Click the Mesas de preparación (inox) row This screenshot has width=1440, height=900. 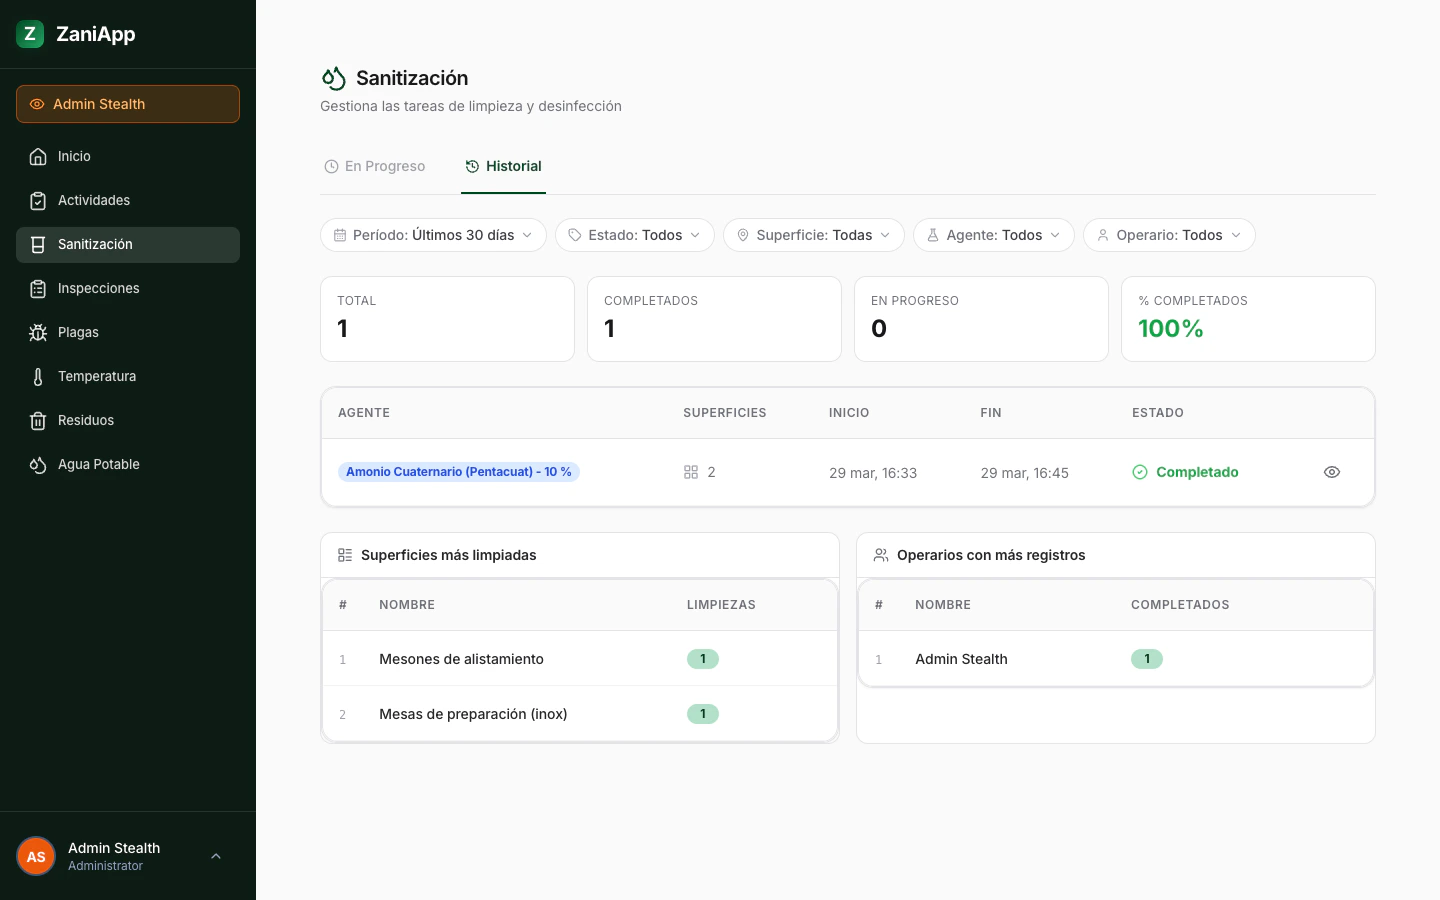coord(580,714)
